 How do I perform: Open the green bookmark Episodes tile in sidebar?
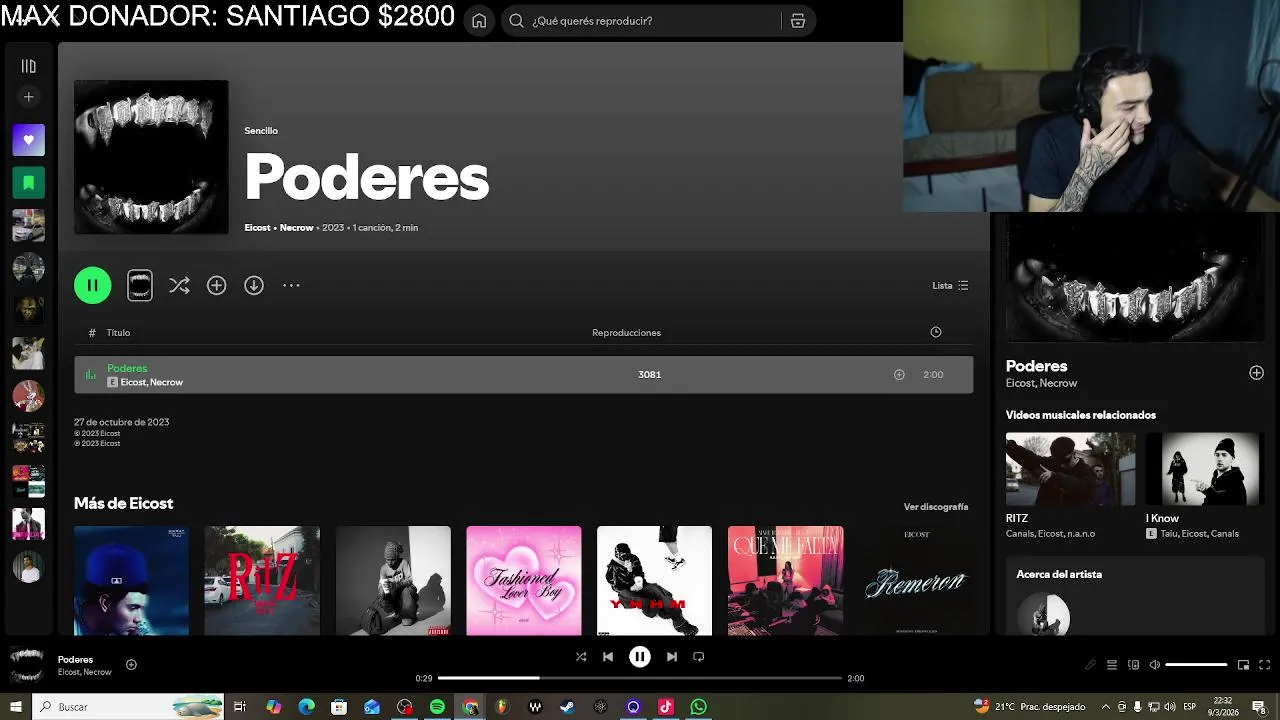pyautogui.click(x=28, y=183)
